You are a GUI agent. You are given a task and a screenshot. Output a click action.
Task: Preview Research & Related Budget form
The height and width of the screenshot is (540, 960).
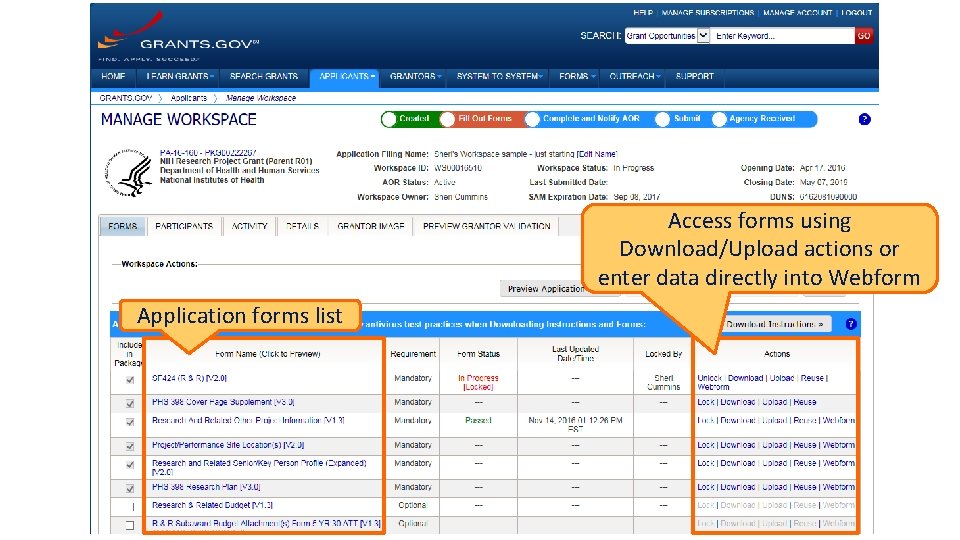(212, 506)
